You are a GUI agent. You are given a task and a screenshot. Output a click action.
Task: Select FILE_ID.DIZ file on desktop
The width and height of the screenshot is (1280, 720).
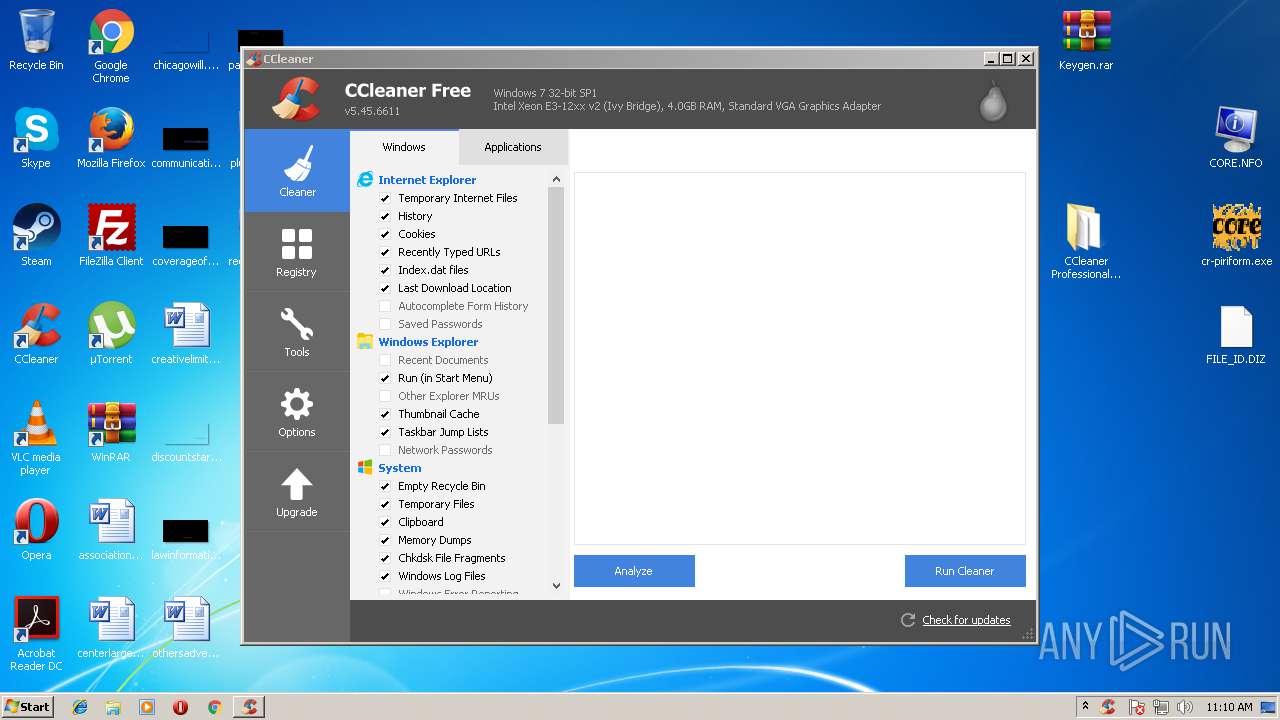point(1236,334)
